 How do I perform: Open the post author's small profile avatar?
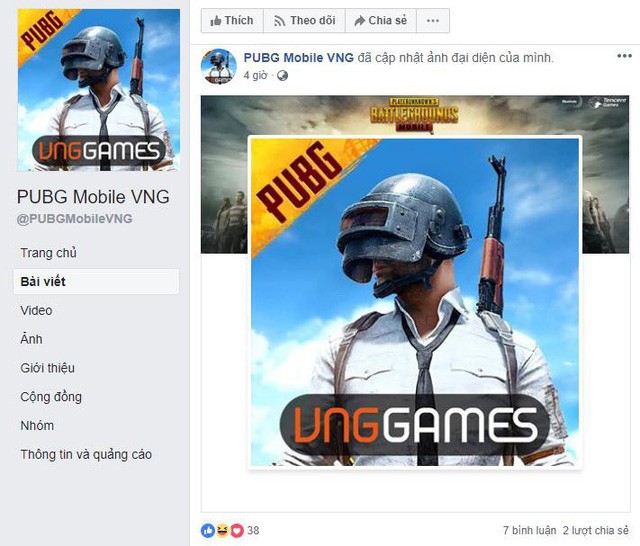[x=219, y=67]
